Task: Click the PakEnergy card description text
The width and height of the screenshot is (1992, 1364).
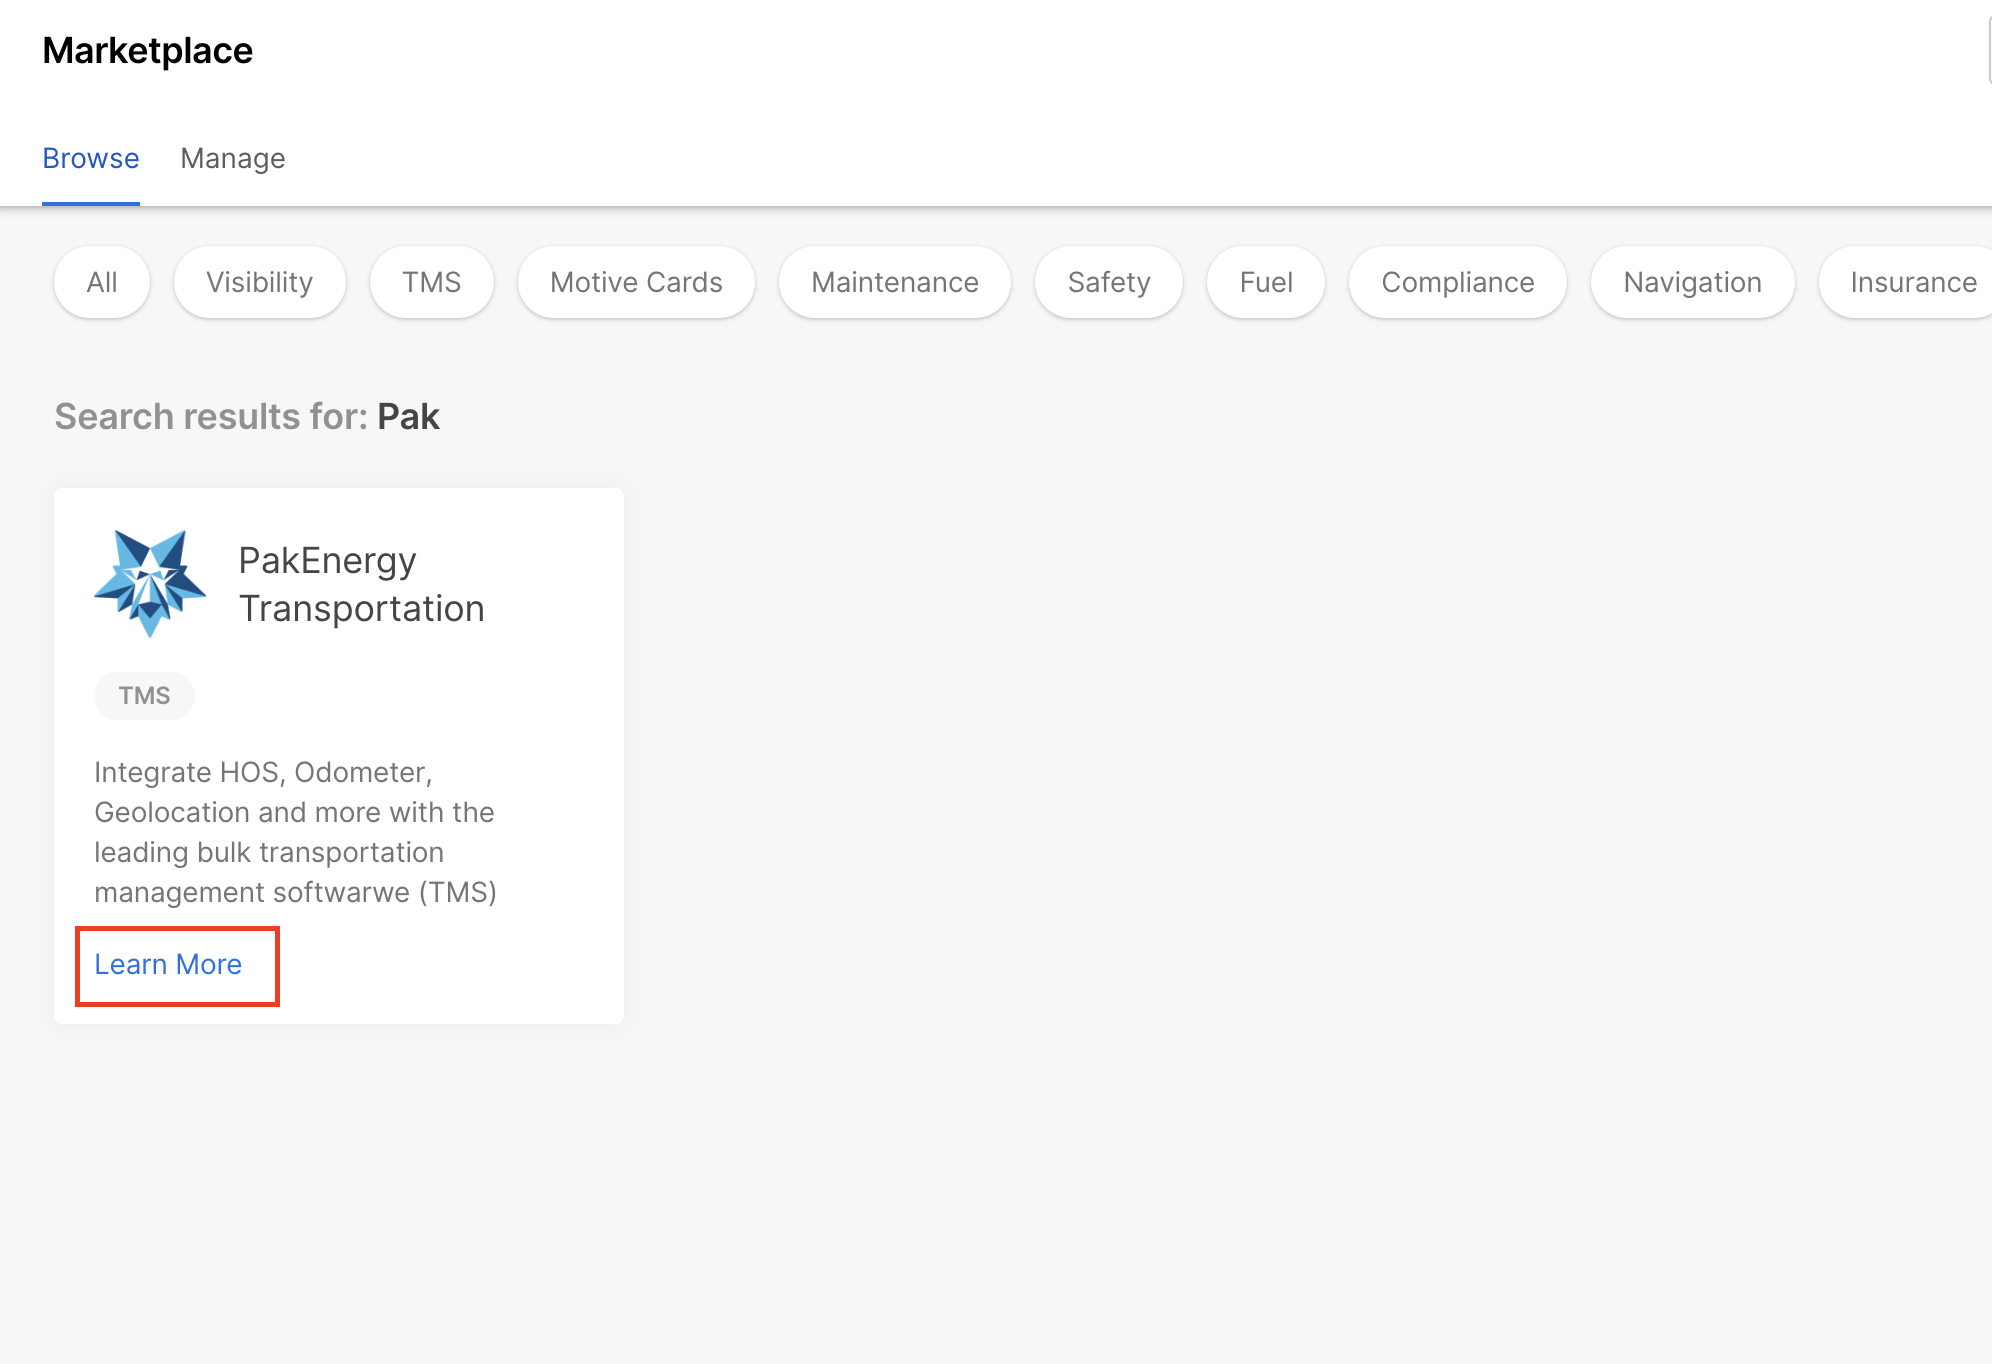Action: [296, 832]
